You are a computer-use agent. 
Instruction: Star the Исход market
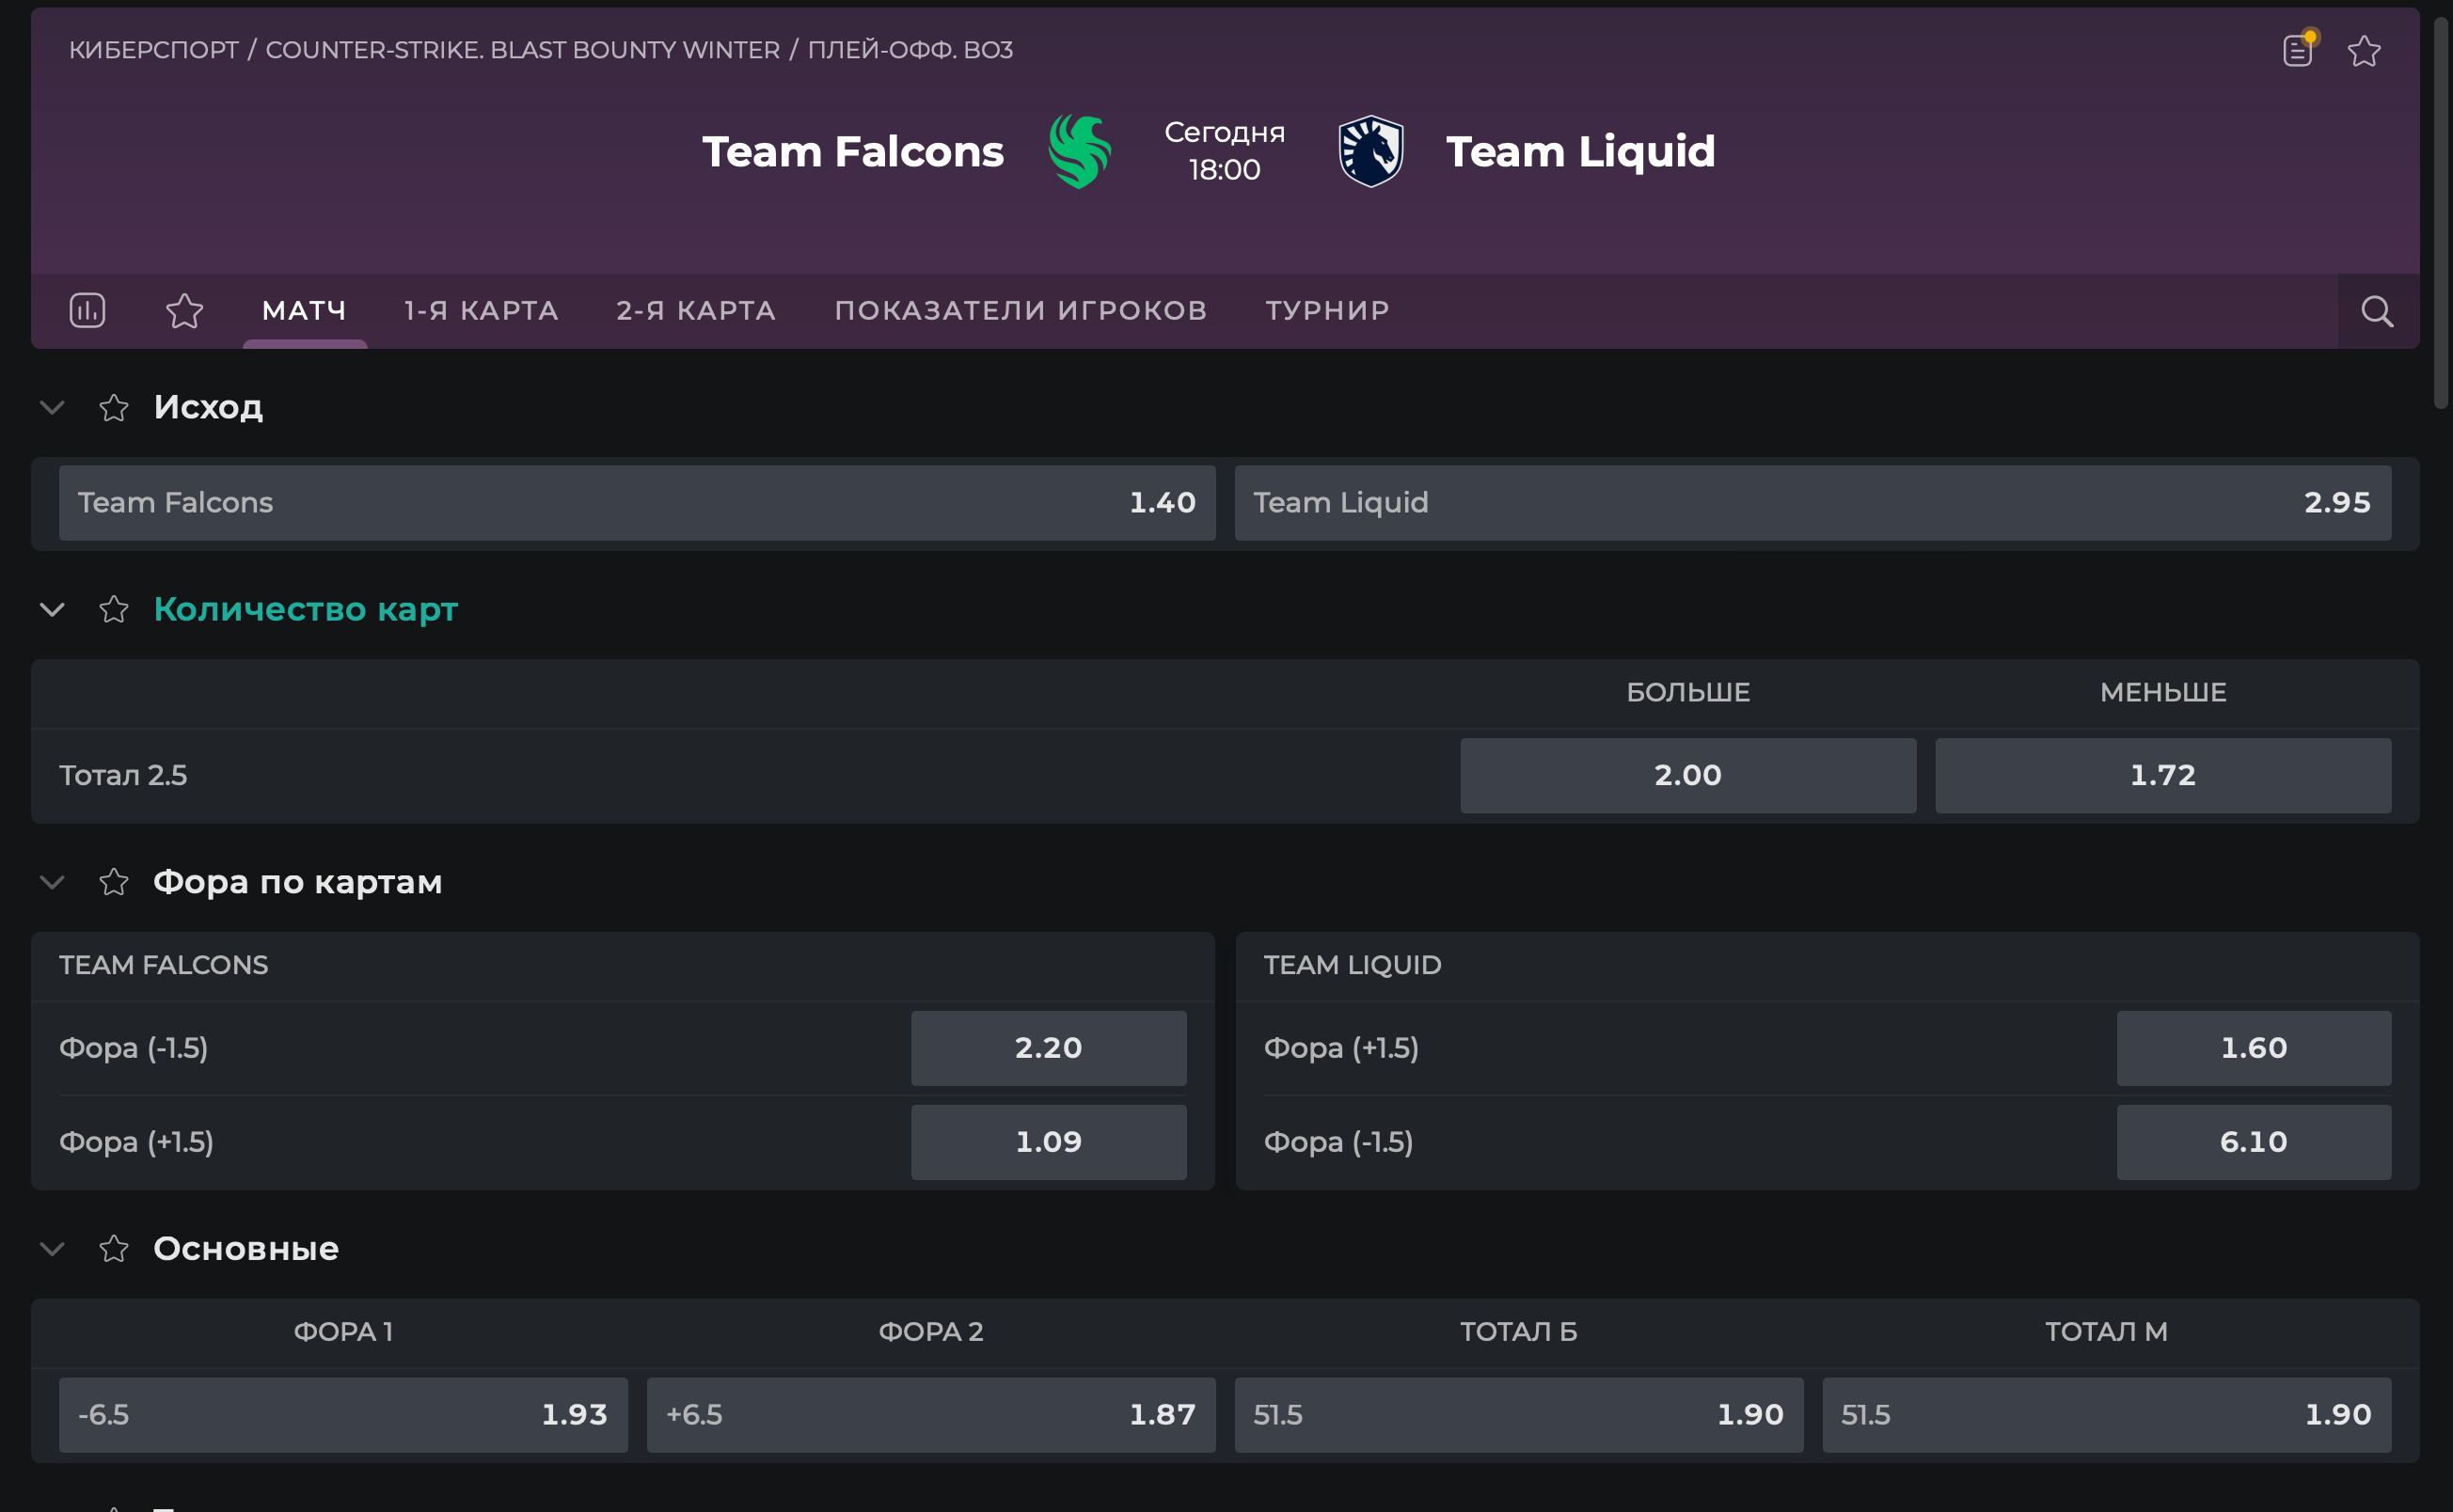click(x=114, y=408)
